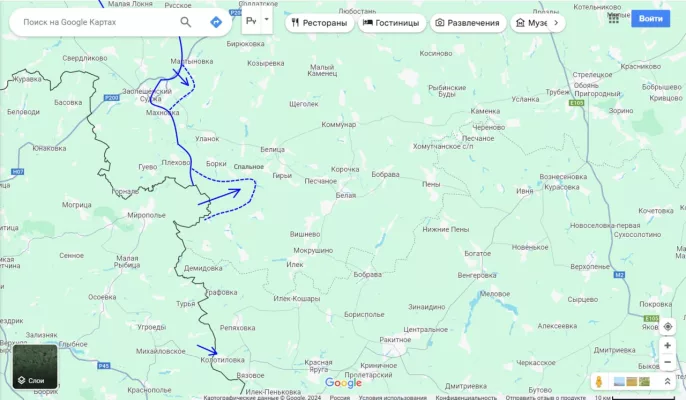Open the green terrain photo thumbnail
Image resolution: width=686 pixels, height=400 pixels.
[644, 382]
